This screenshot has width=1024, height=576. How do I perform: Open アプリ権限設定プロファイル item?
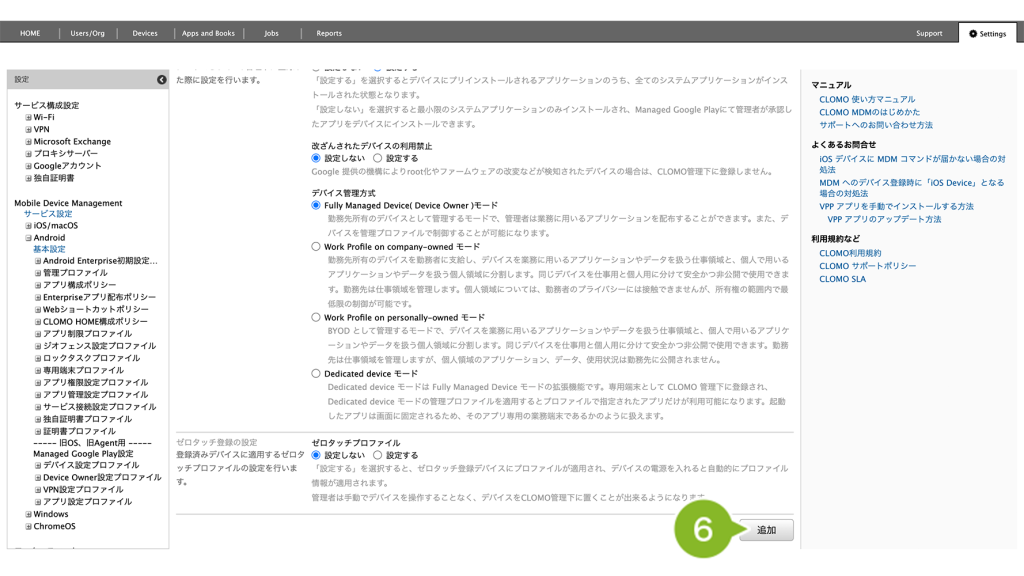pyautogui.click(x=95, y=383)
